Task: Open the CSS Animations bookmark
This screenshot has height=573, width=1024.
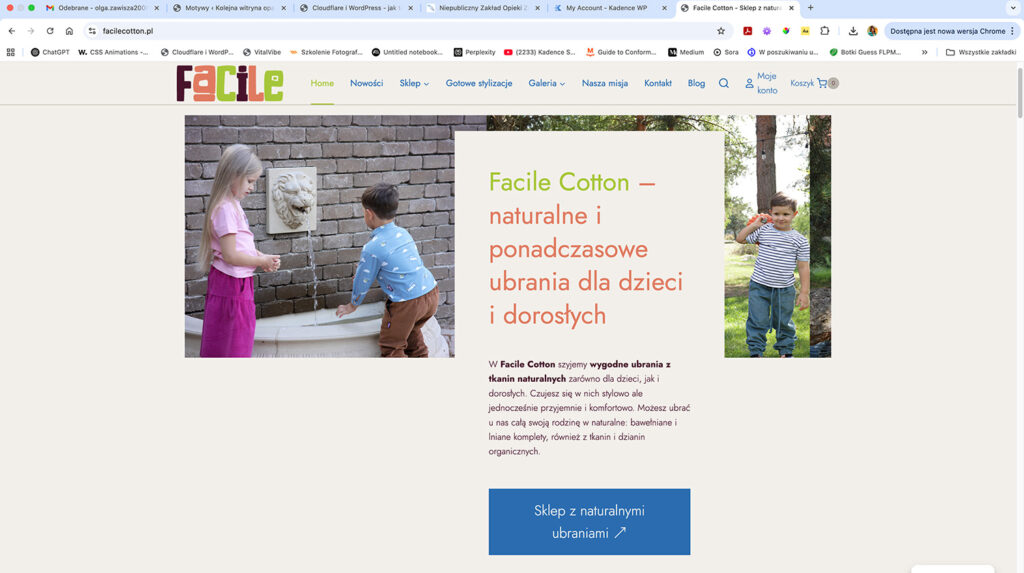Action: tap(114, 52)
